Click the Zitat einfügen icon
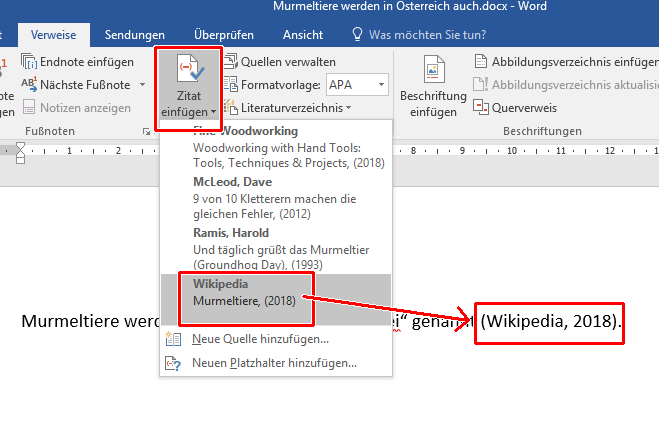The width and height of the screenshot is (659, 428). pos(189,69)
